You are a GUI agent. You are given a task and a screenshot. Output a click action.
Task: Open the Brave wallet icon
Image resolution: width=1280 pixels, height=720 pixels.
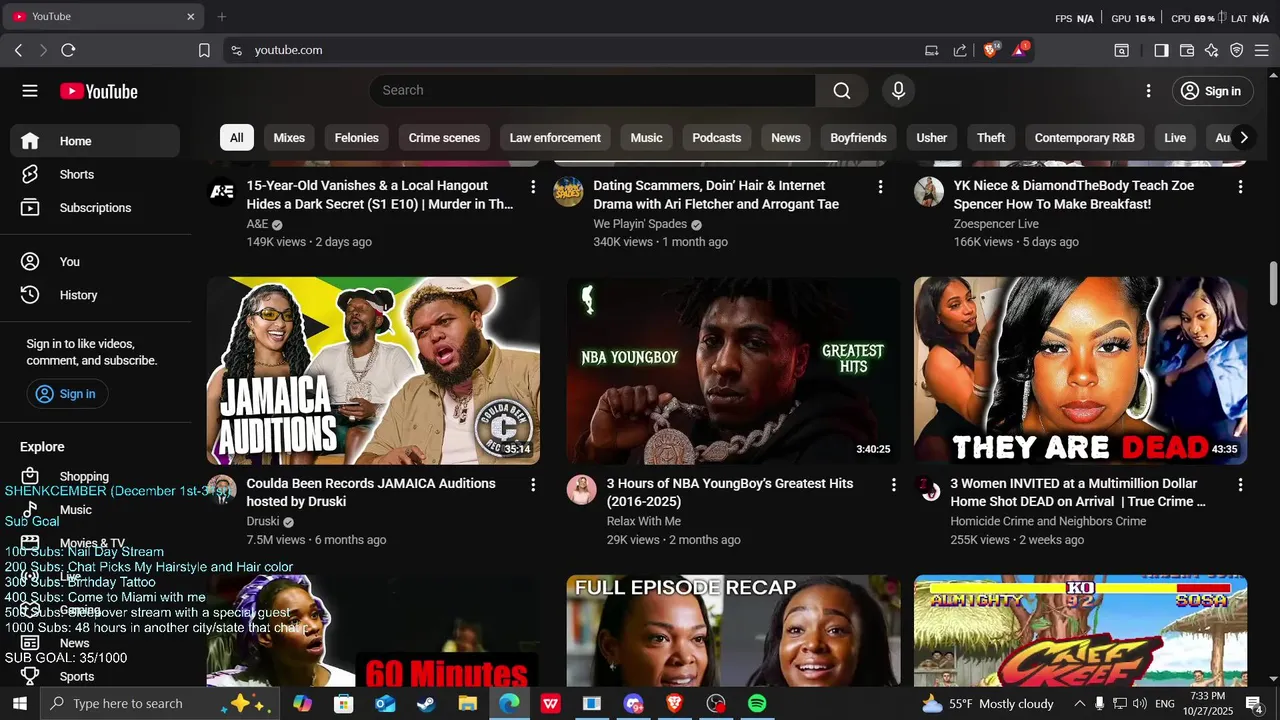pyautogui.click(x=1187, y=50)
